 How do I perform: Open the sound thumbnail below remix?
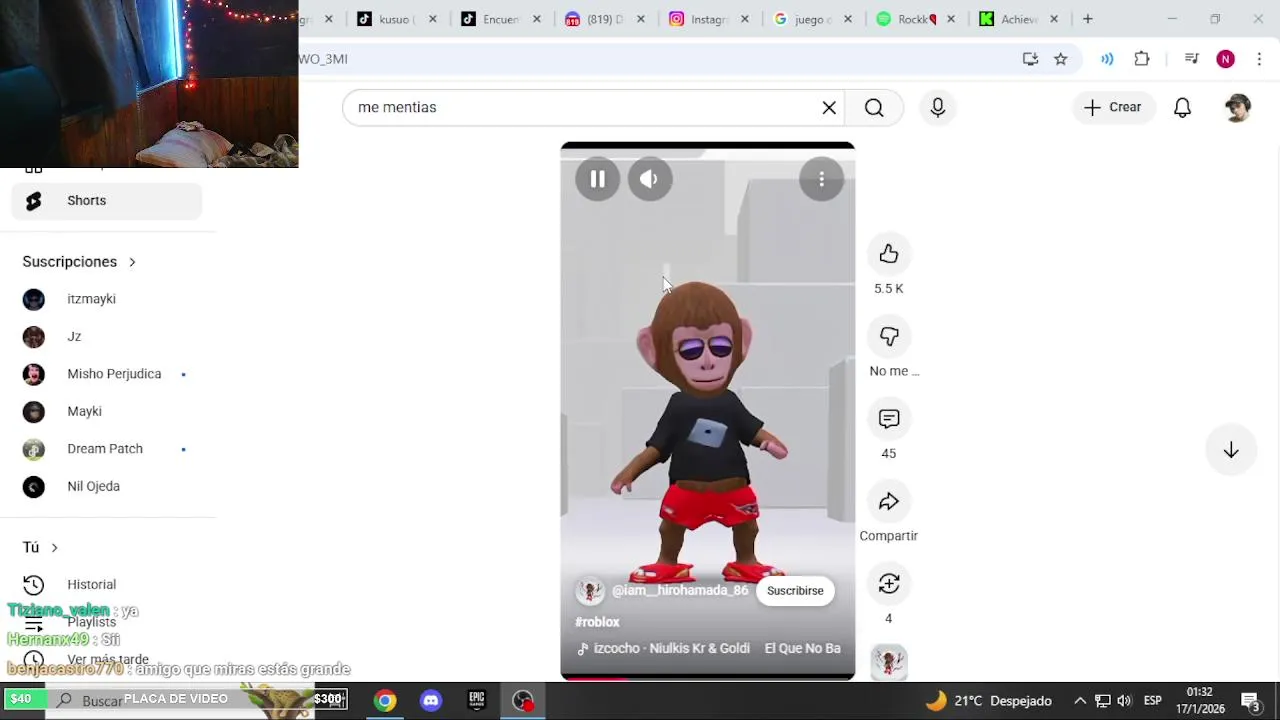coord(889,662)
